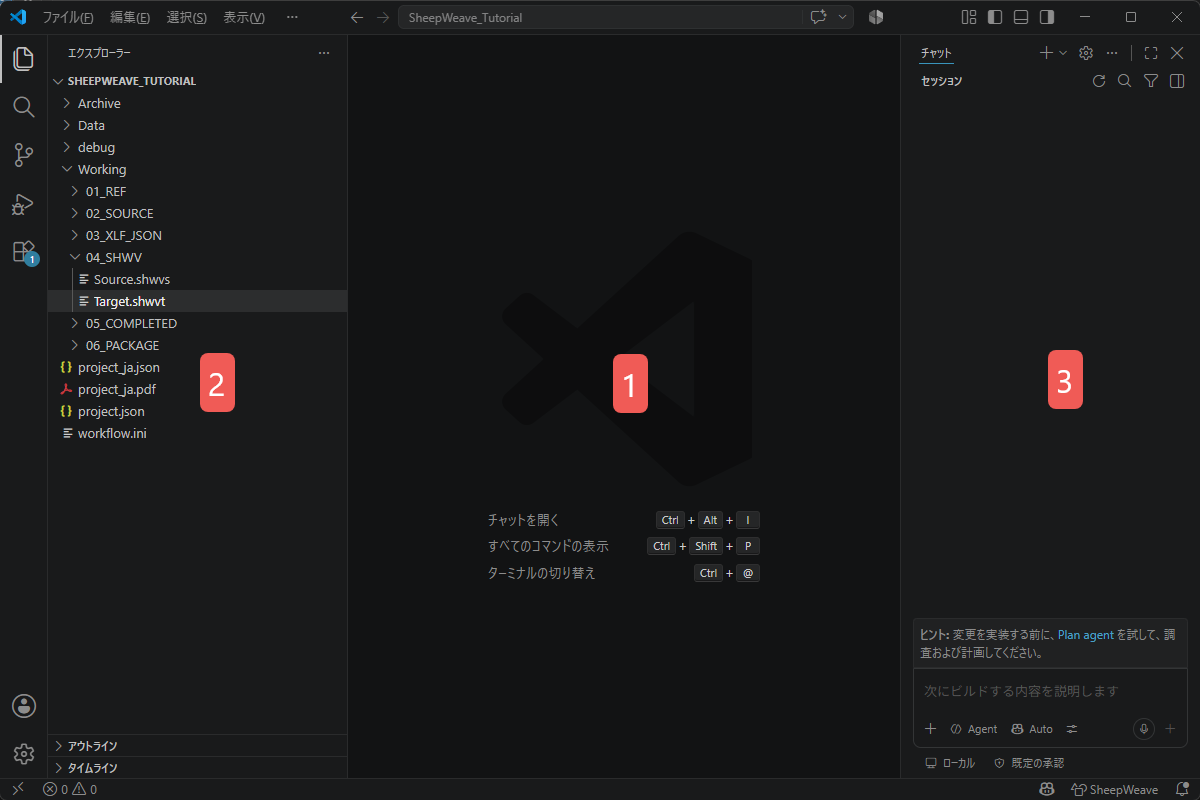Click the half-filled circle icon in title bar
Viewport: 1200px width, 800px height.
click(876, 17)
